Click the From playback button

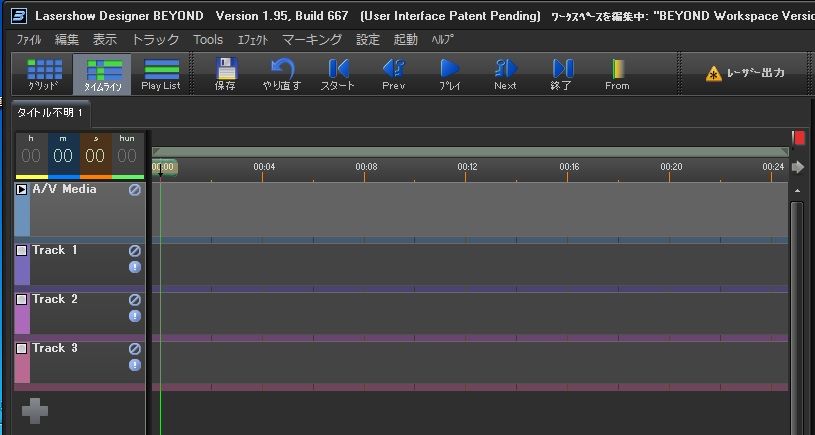point(617,74)
